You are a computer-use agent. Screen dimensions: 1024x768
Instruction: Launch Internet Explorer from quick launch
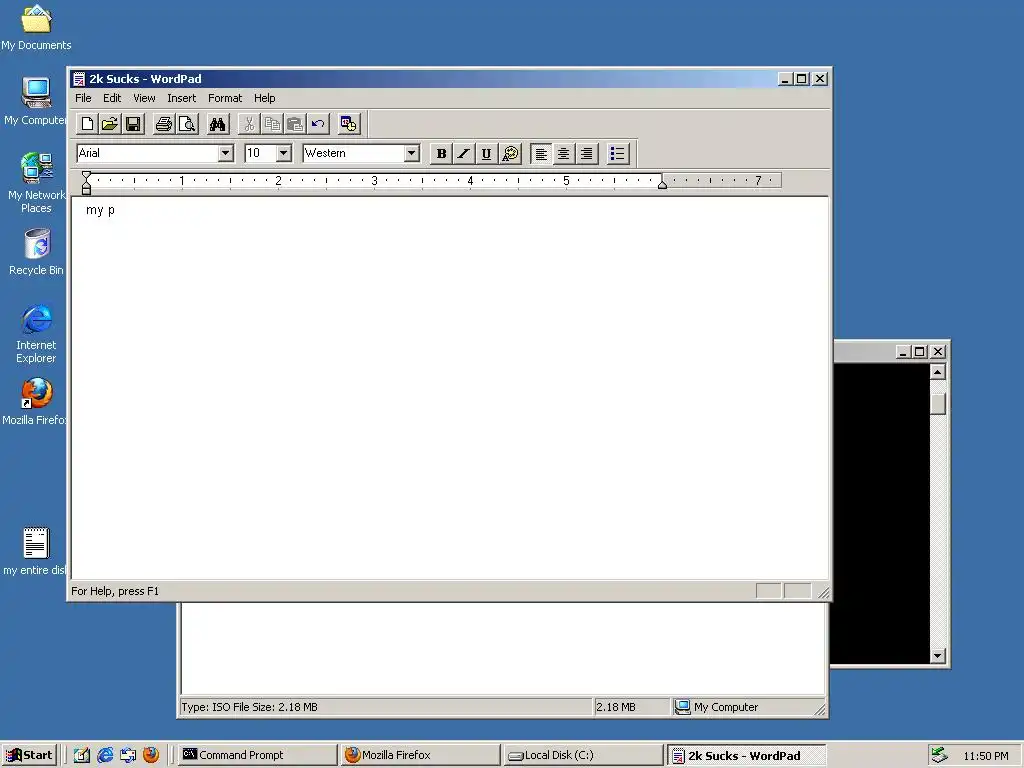point(105,755)
